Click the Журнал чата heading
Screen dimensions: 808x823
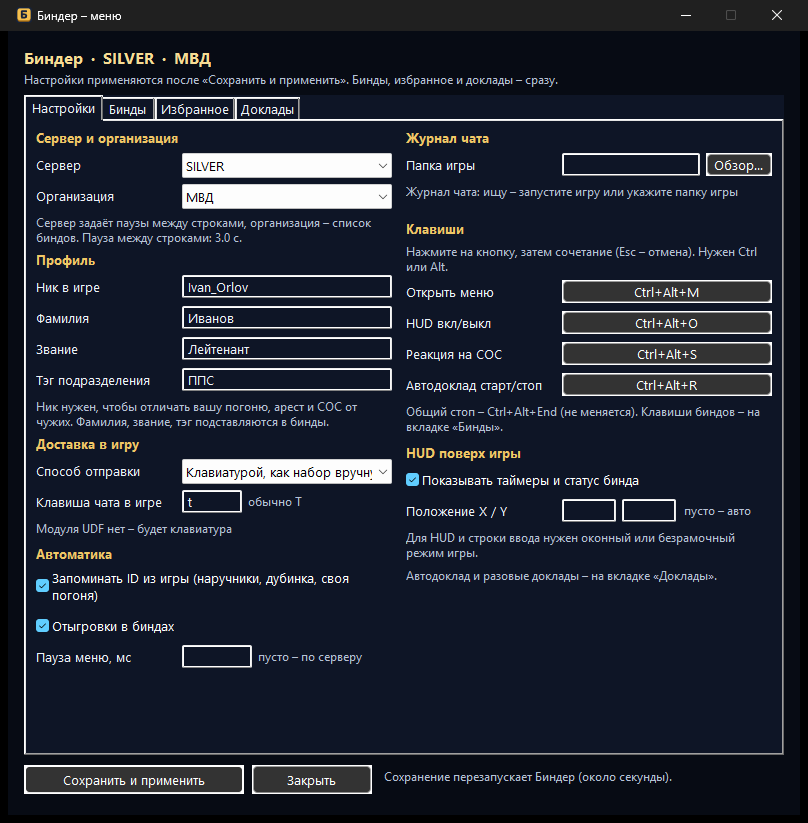click(x=447, y=139)
